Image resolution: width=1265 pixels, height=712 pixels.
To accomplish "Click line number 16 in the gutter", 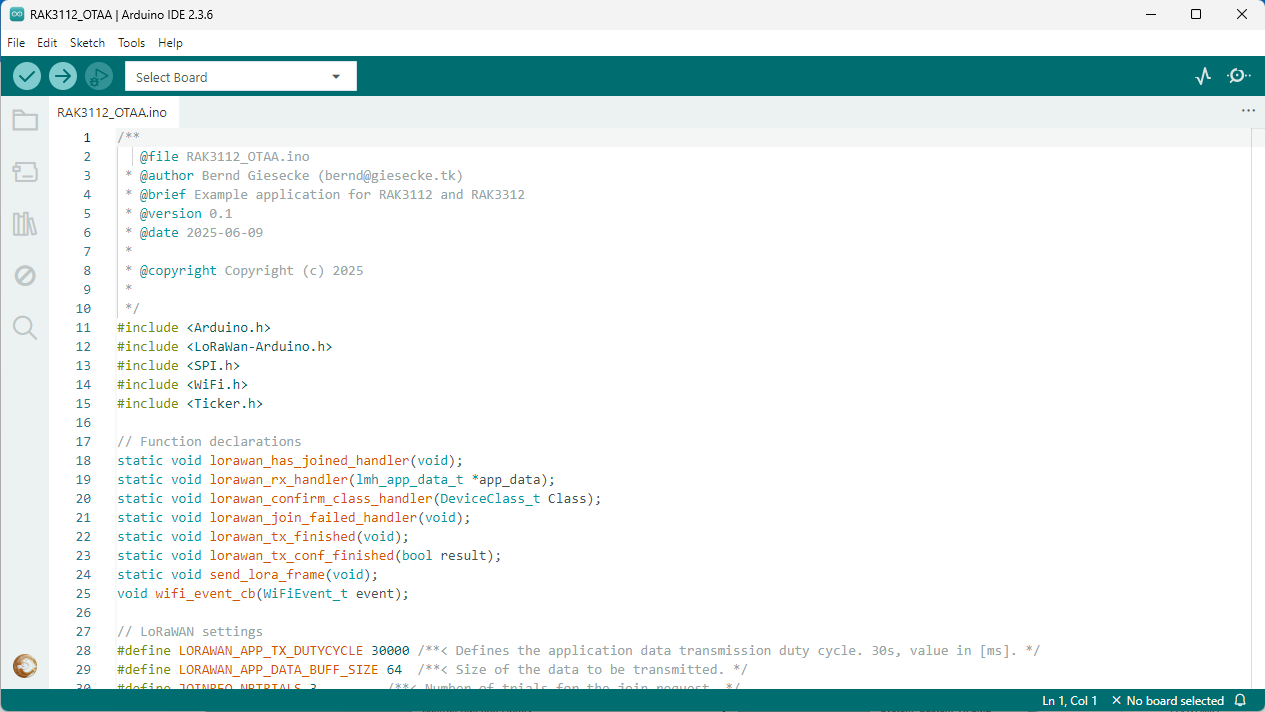I will click(83, 423).
